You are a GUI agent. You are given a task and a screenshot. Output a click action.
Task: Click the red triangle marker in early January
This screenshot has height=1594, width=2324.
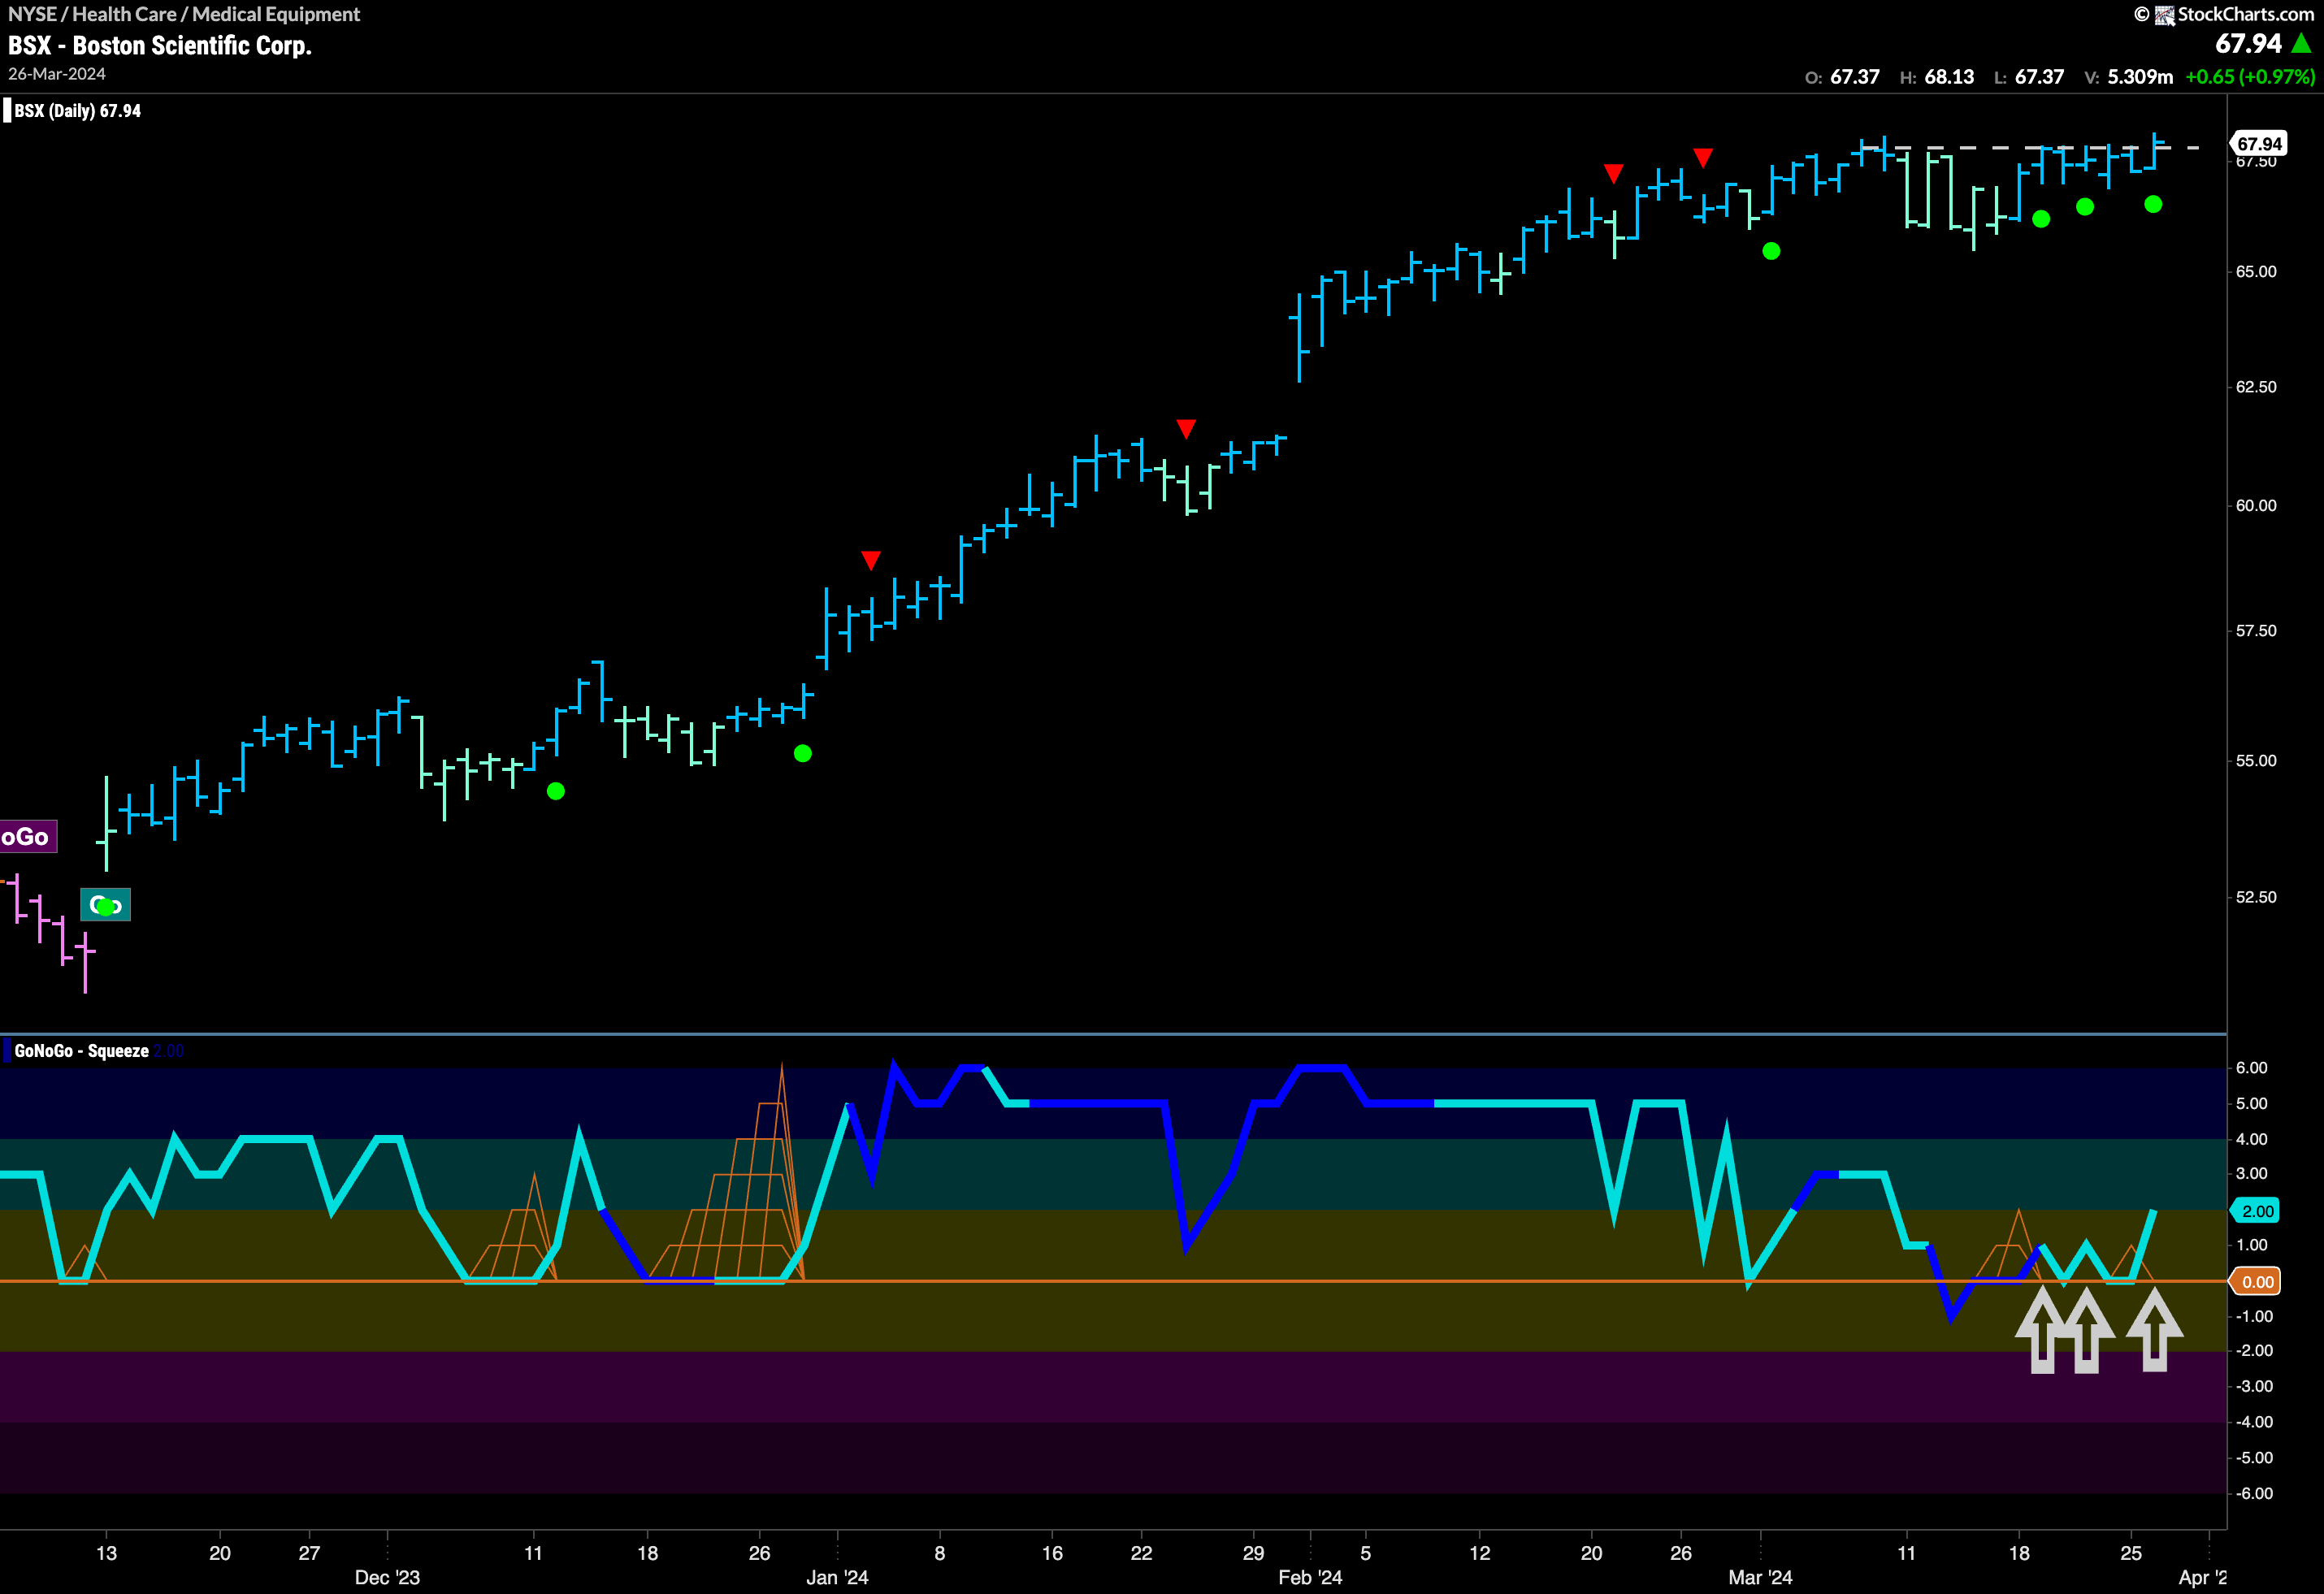point(871,560)
